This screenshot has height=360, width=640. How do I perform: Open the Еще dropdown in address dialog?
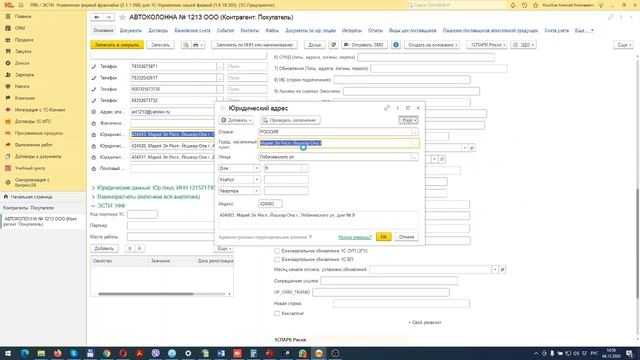click(x=408, y=120)
